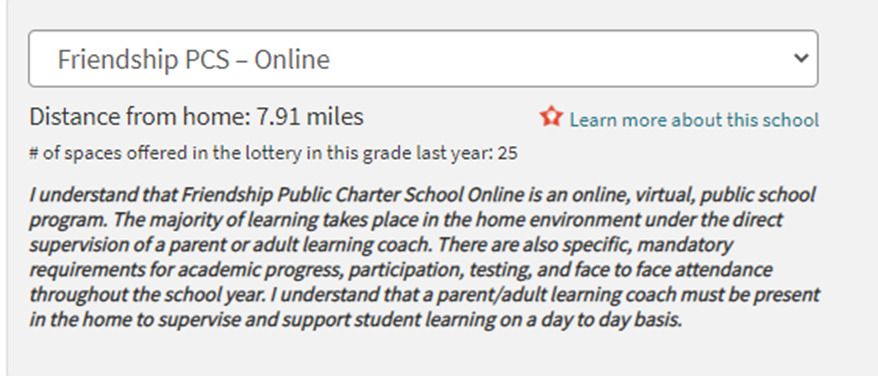This screenshot has height=376, width=878.
Task: Click the spaces offered in lottery last year line
Action: pos(273,154)
